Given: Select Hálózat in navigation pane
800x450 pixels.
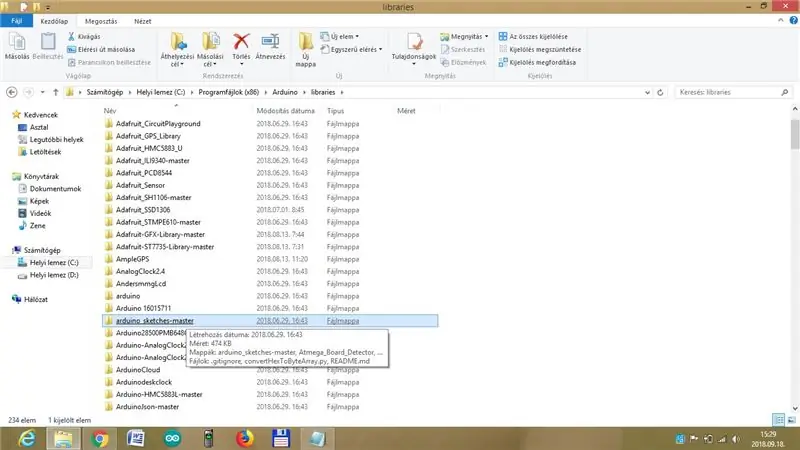Looking at the screenshot, I should pyautogui.click(x=36, y=299).
